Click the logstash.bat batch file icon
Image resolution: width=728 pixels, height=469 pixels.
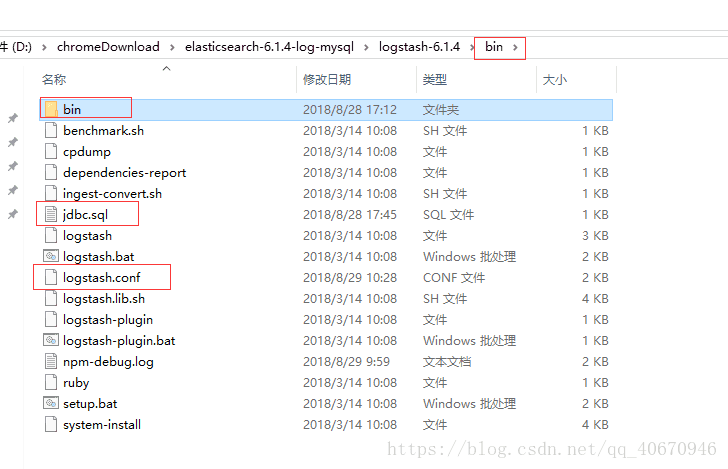tap(51, 256)
